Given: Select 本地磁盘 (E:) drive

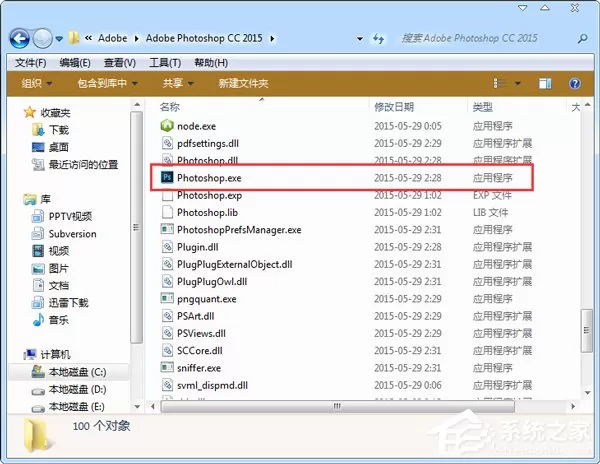Looking at the screenshot, I should tap(77, 406).
